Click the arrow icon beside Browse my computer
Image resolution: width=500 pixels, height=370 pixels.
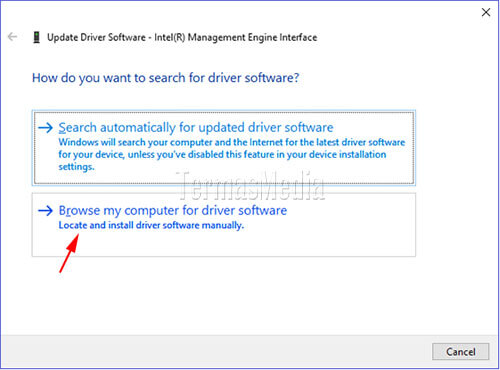pyautogui.click(x=45, y=211)
